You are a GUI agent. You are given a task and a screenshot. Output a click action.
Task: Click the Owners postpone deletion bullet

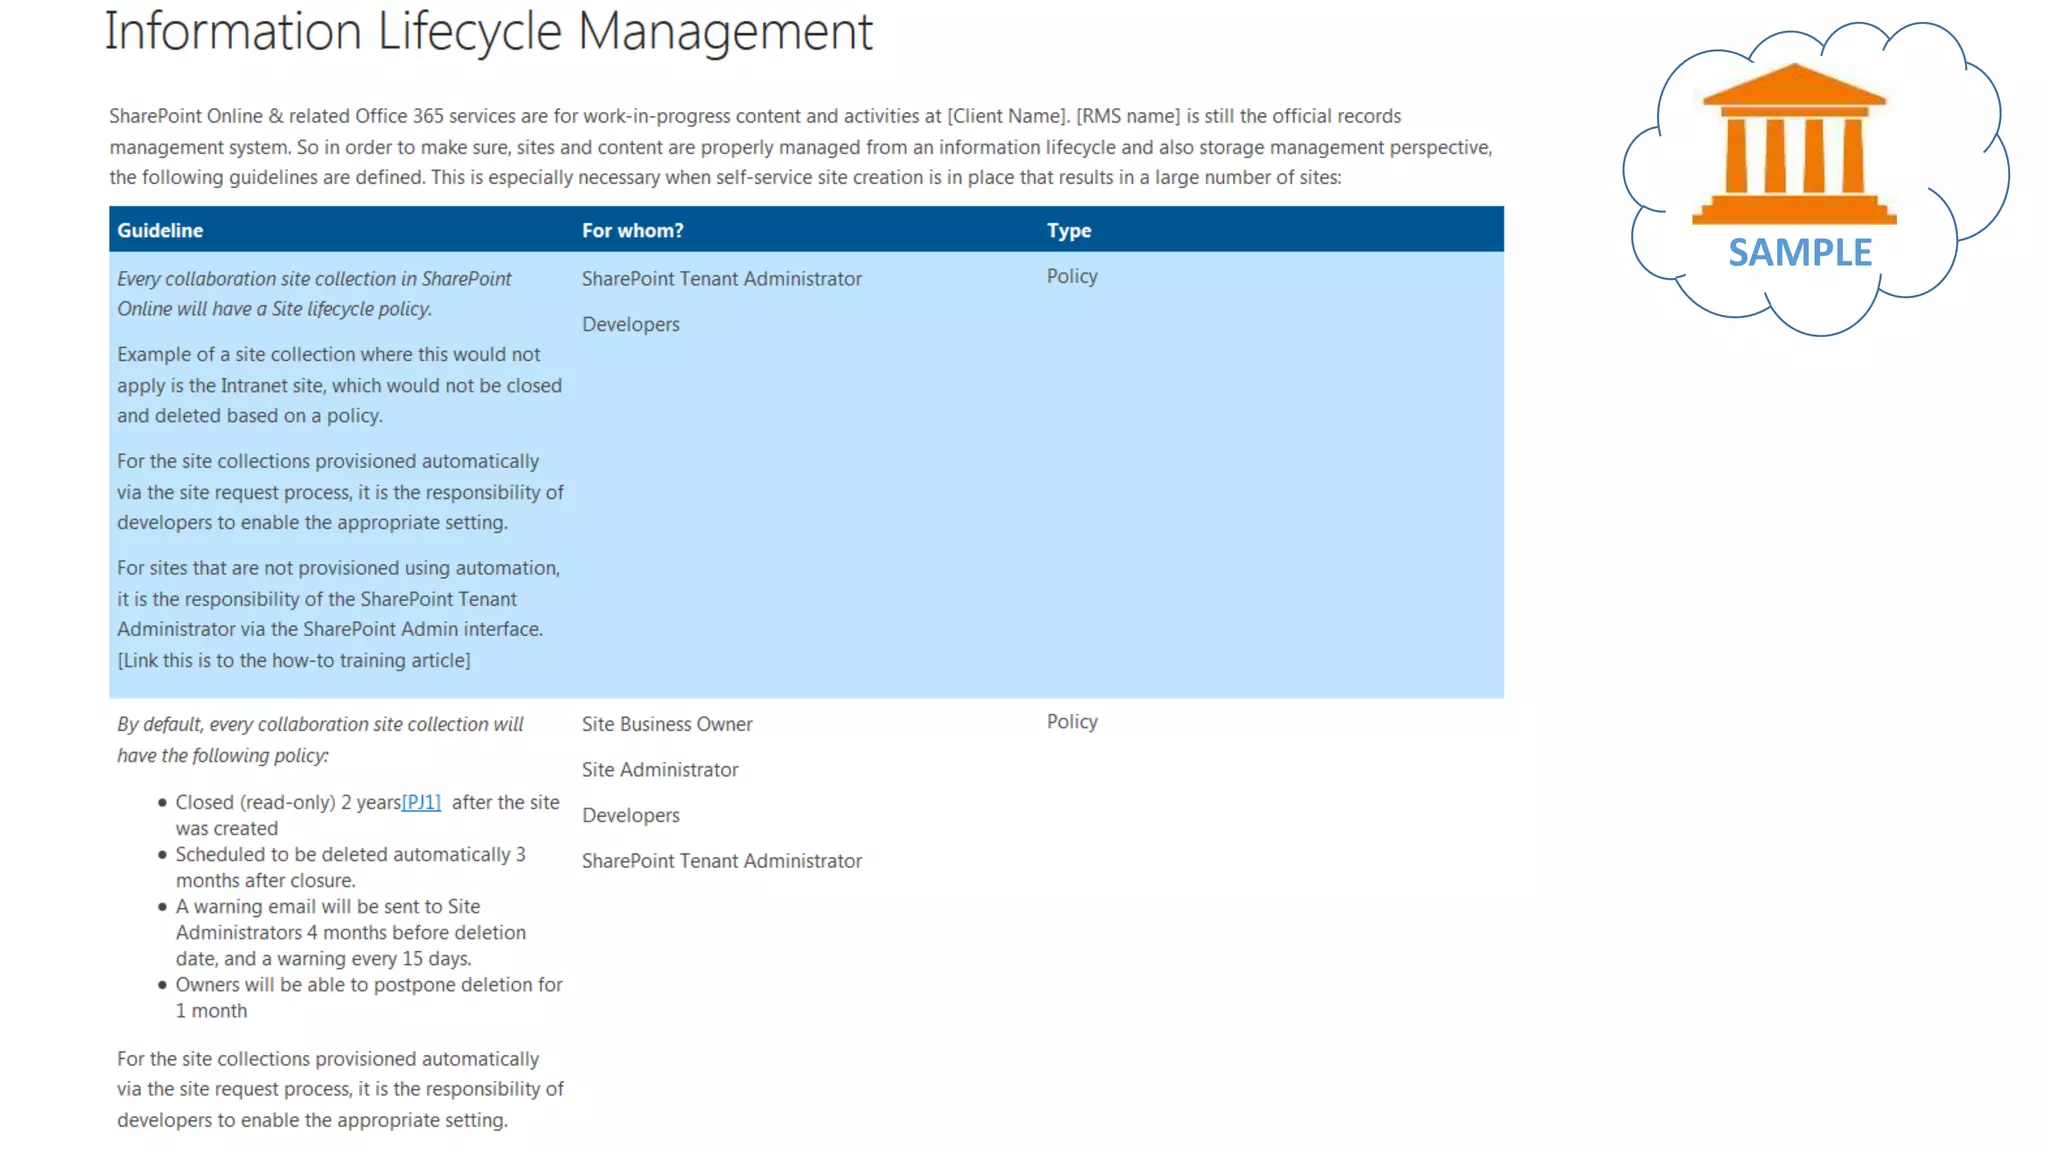[367, 985]
